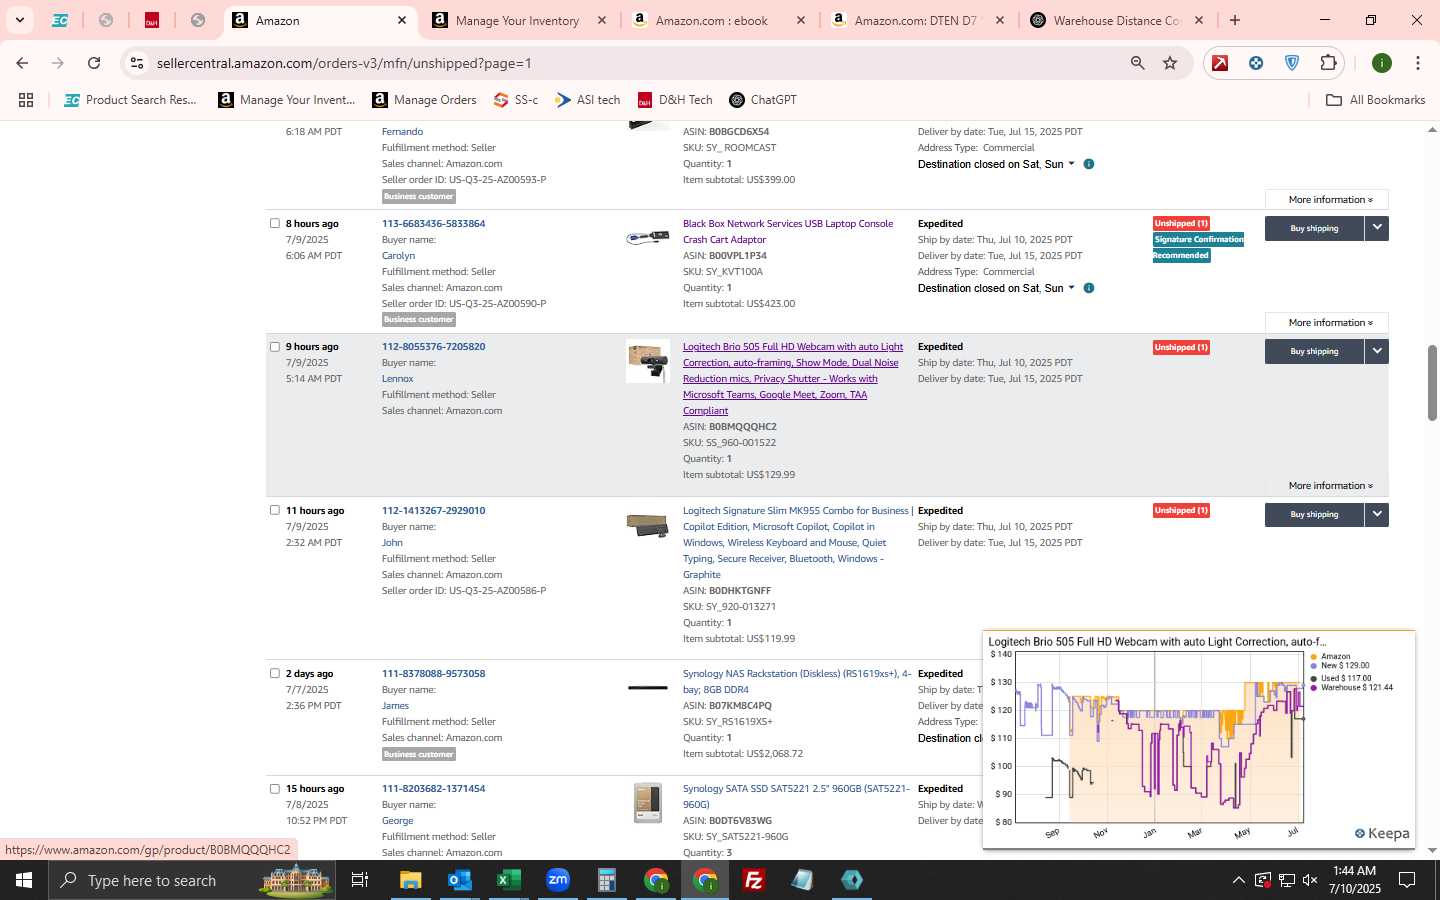The height and width of the screenshot is (900, 1440).
Task: Open the Windows Start menu
Action: (x=24, y=880)
